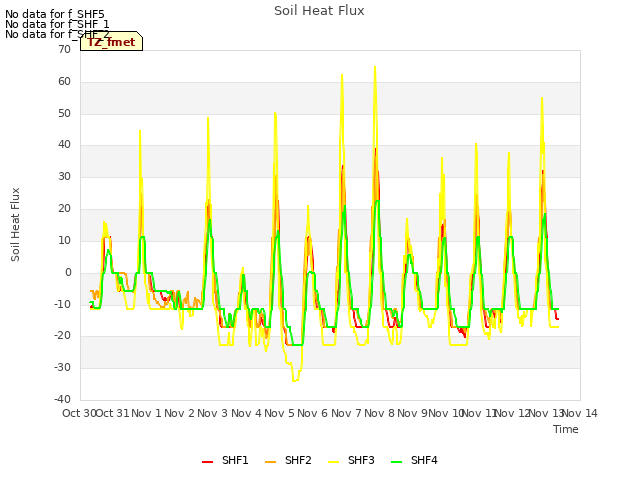Click the y-axis tick label -30
Image resolution: width=640 pixels, height=480 pixels.
pyautogui.click(x=63, y=367)
